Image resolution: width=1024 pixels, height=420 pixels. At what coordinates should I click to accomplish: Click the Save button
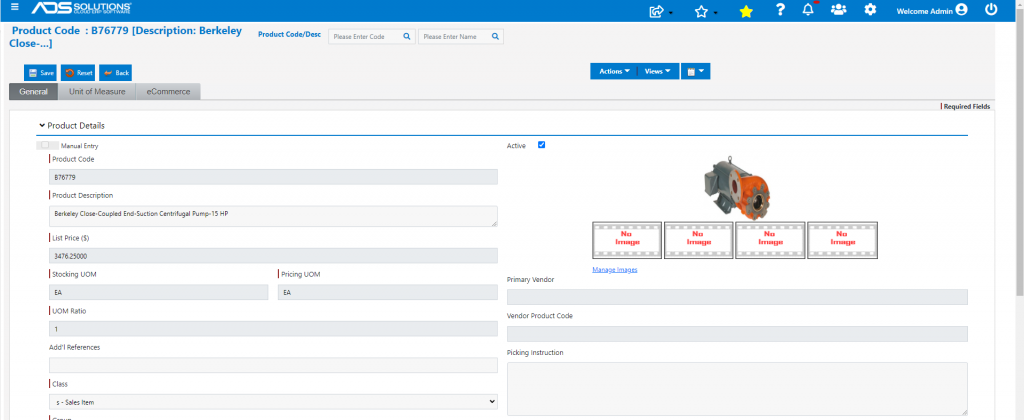pos(40,73)
